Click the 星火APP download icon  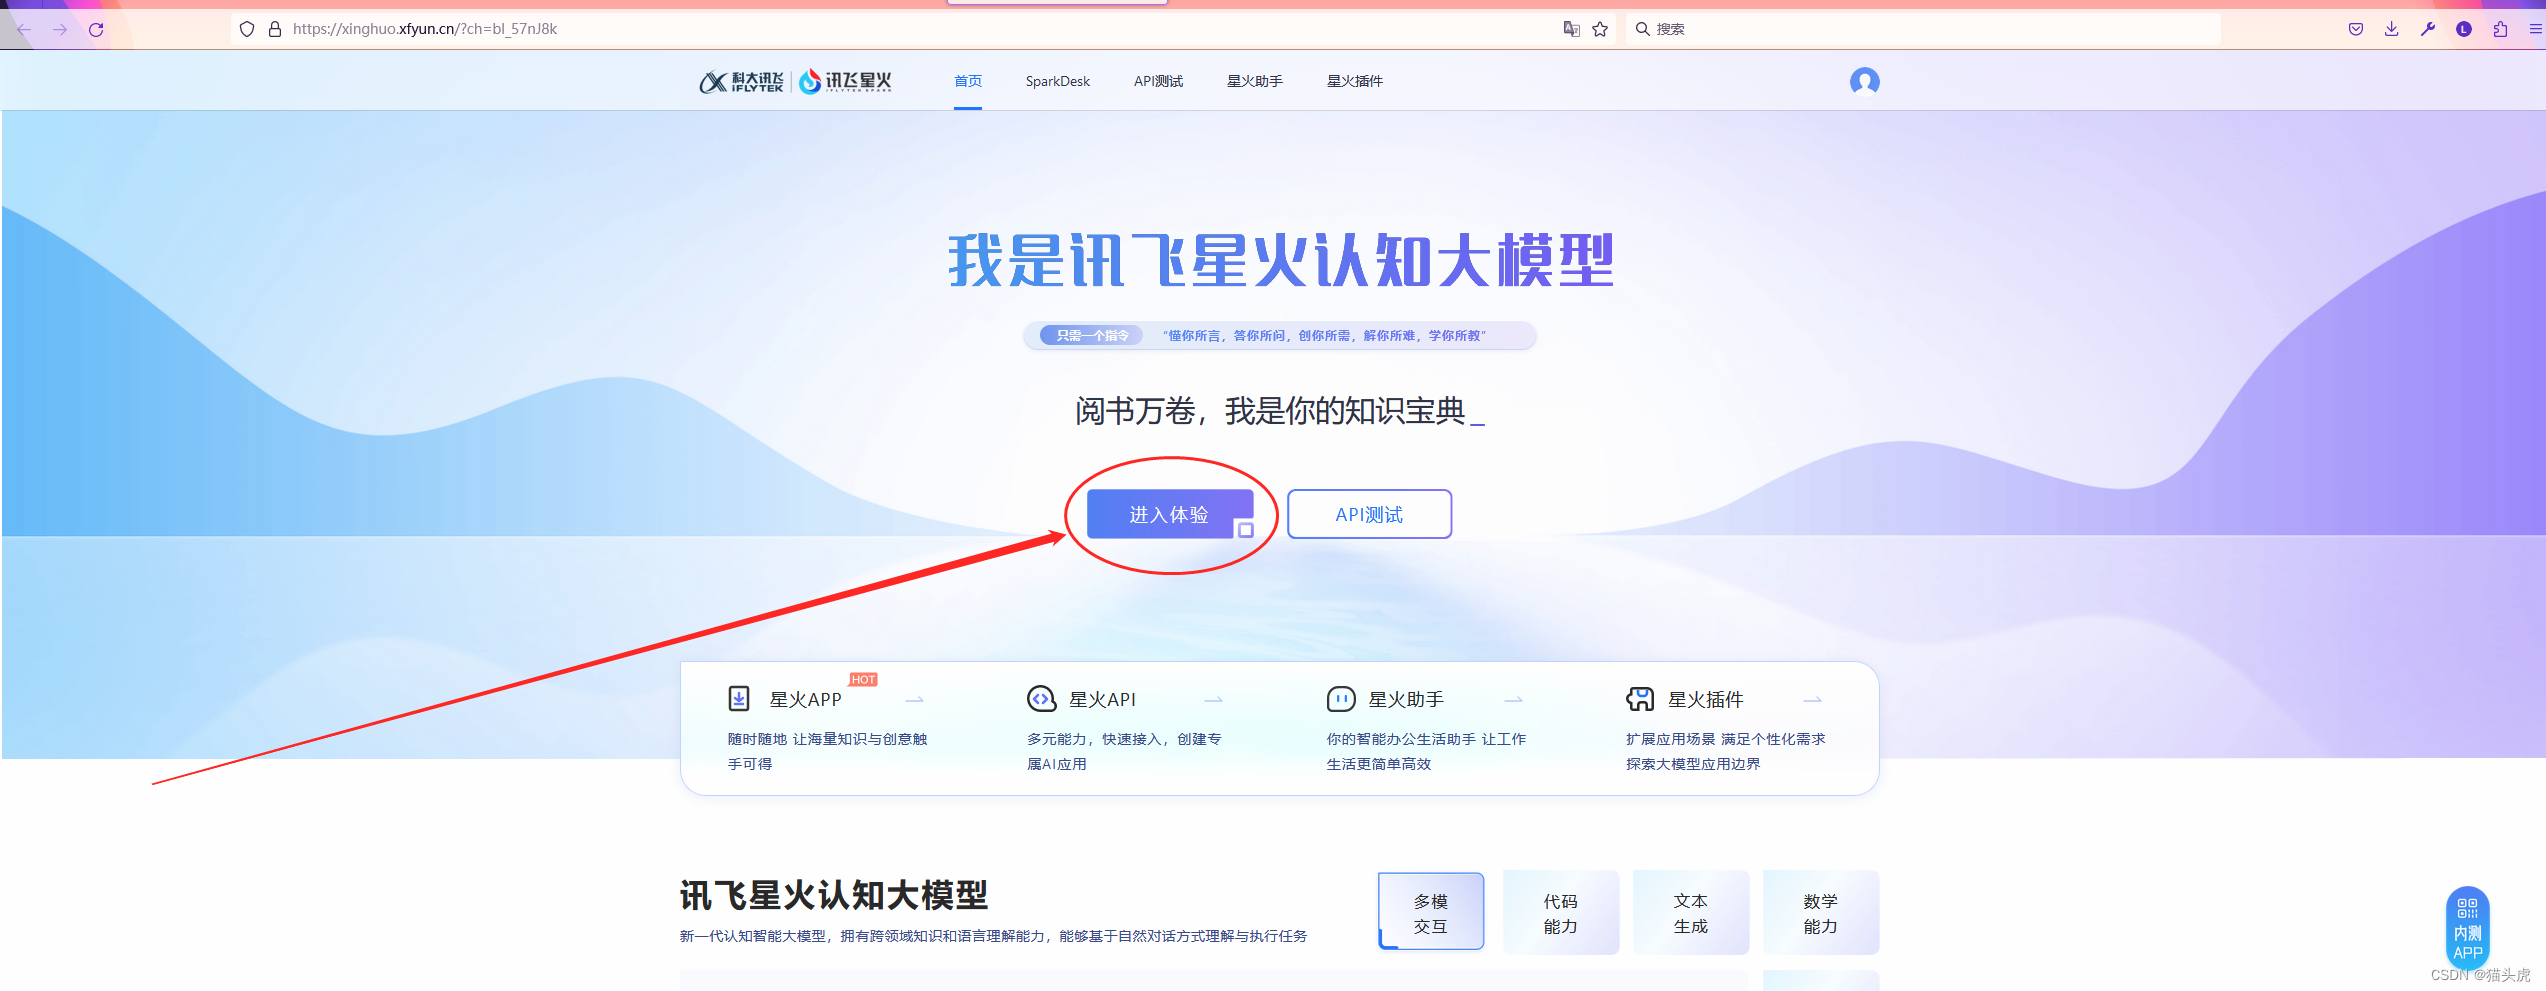point(739,698)
